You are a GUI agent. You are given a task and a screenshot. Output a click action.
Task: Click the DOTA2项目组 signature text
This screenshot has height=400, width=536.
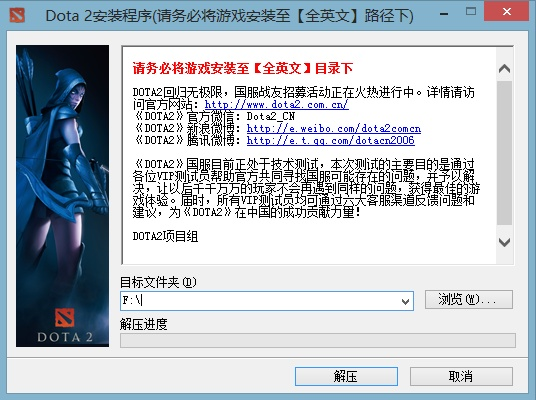point(165,236)
